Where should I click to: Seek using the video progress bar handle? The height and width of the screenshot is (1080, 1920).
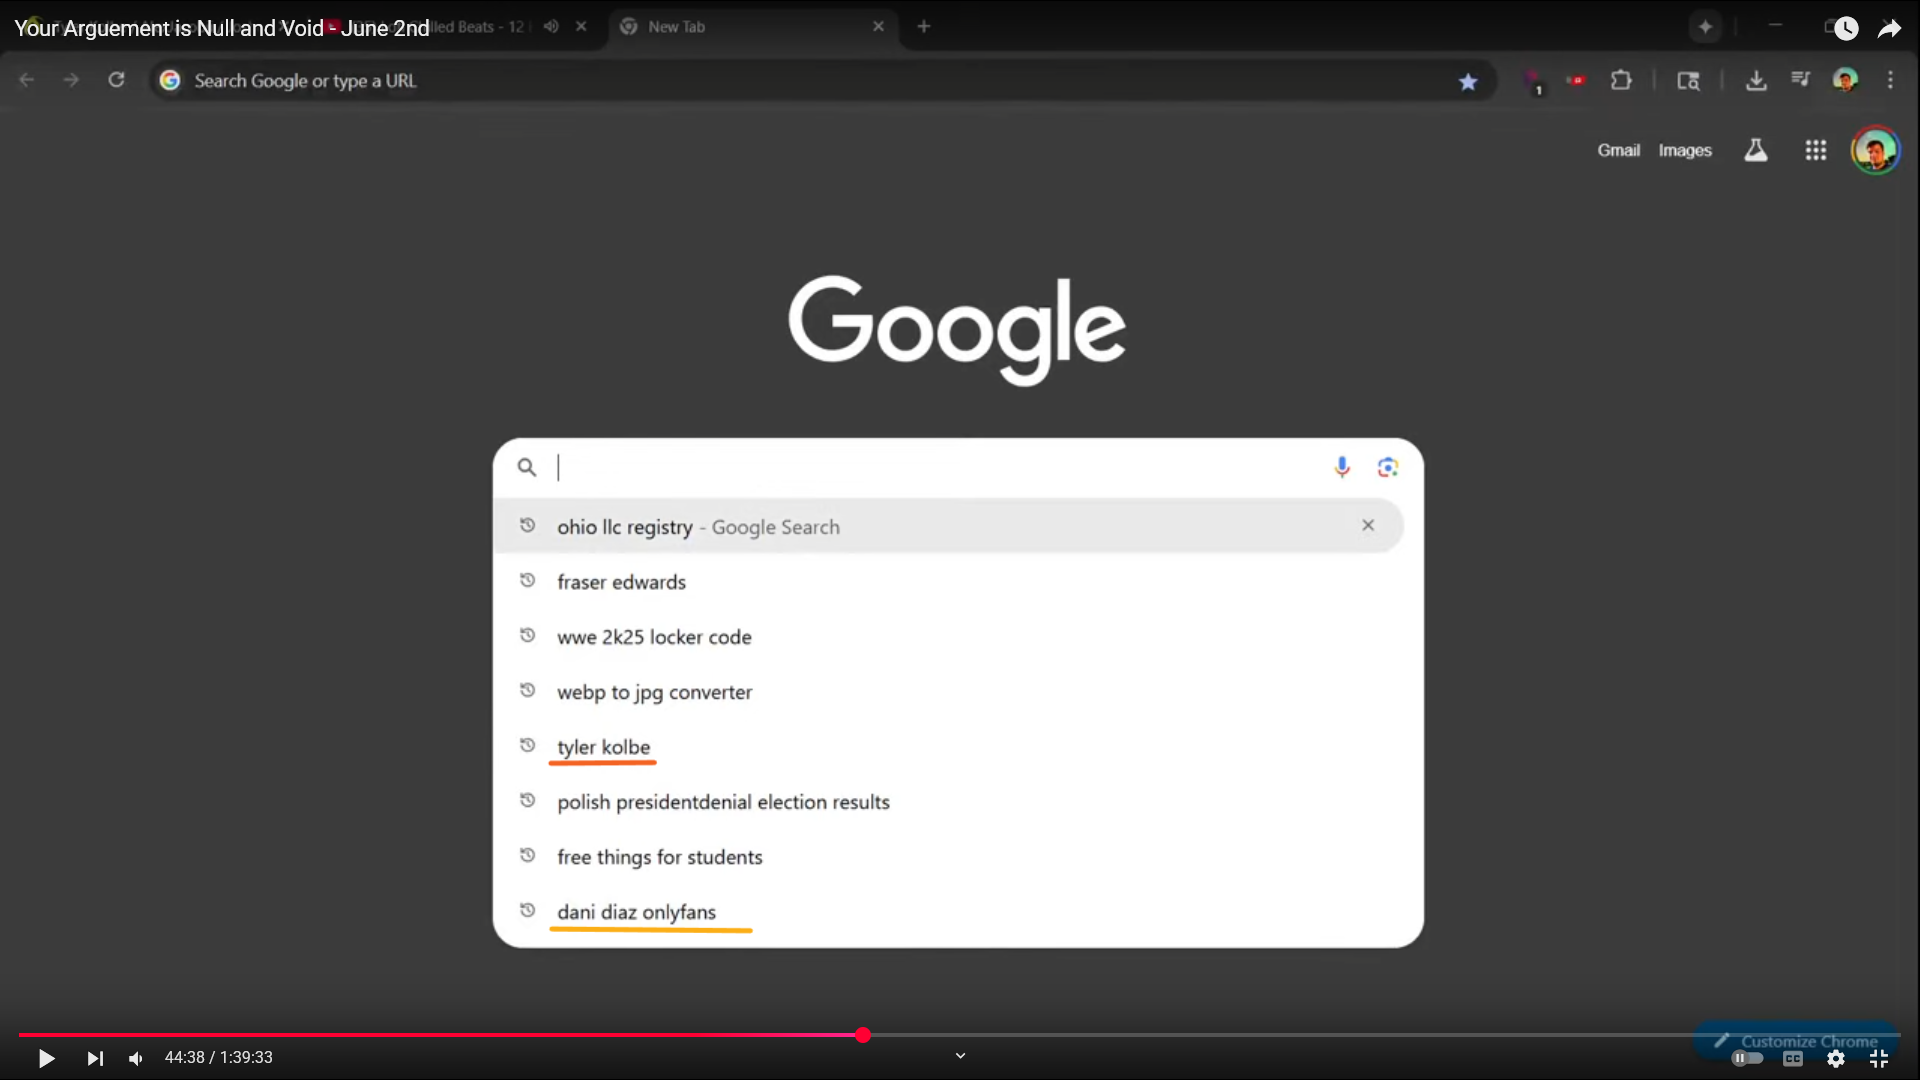coord(862,1035)
